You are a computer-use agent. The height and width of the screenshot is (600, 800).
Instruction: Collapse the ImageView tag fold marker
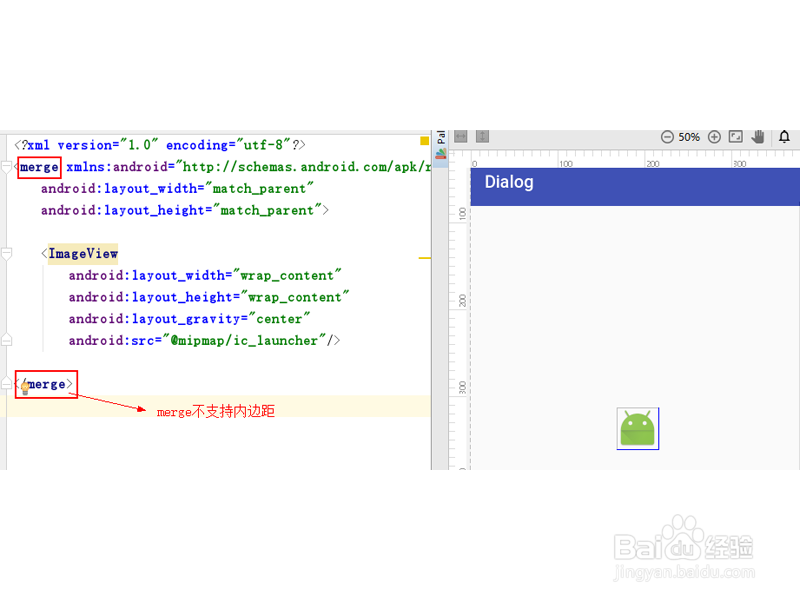(6, 254)
